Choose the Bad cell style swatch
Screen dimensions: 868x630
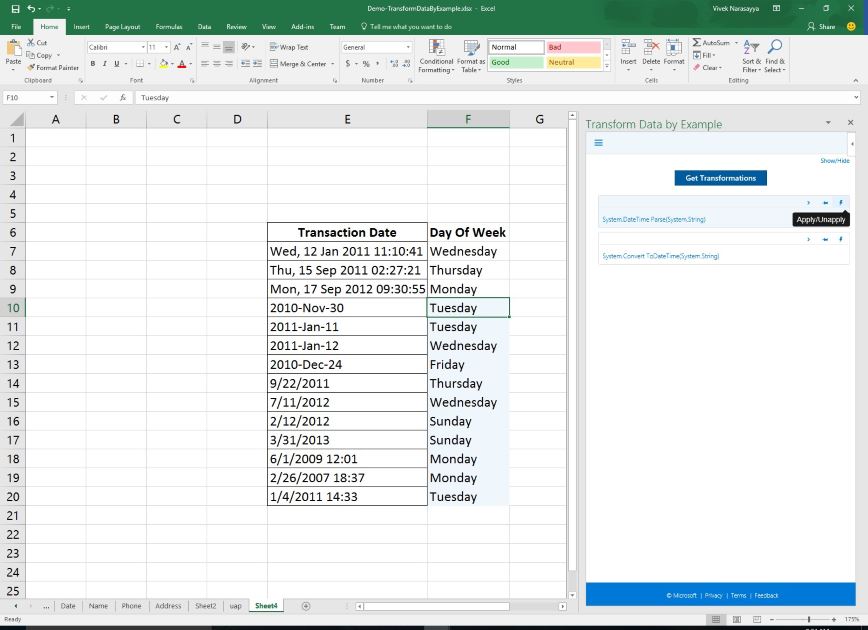pyautogui.click(x=573, y=46)
